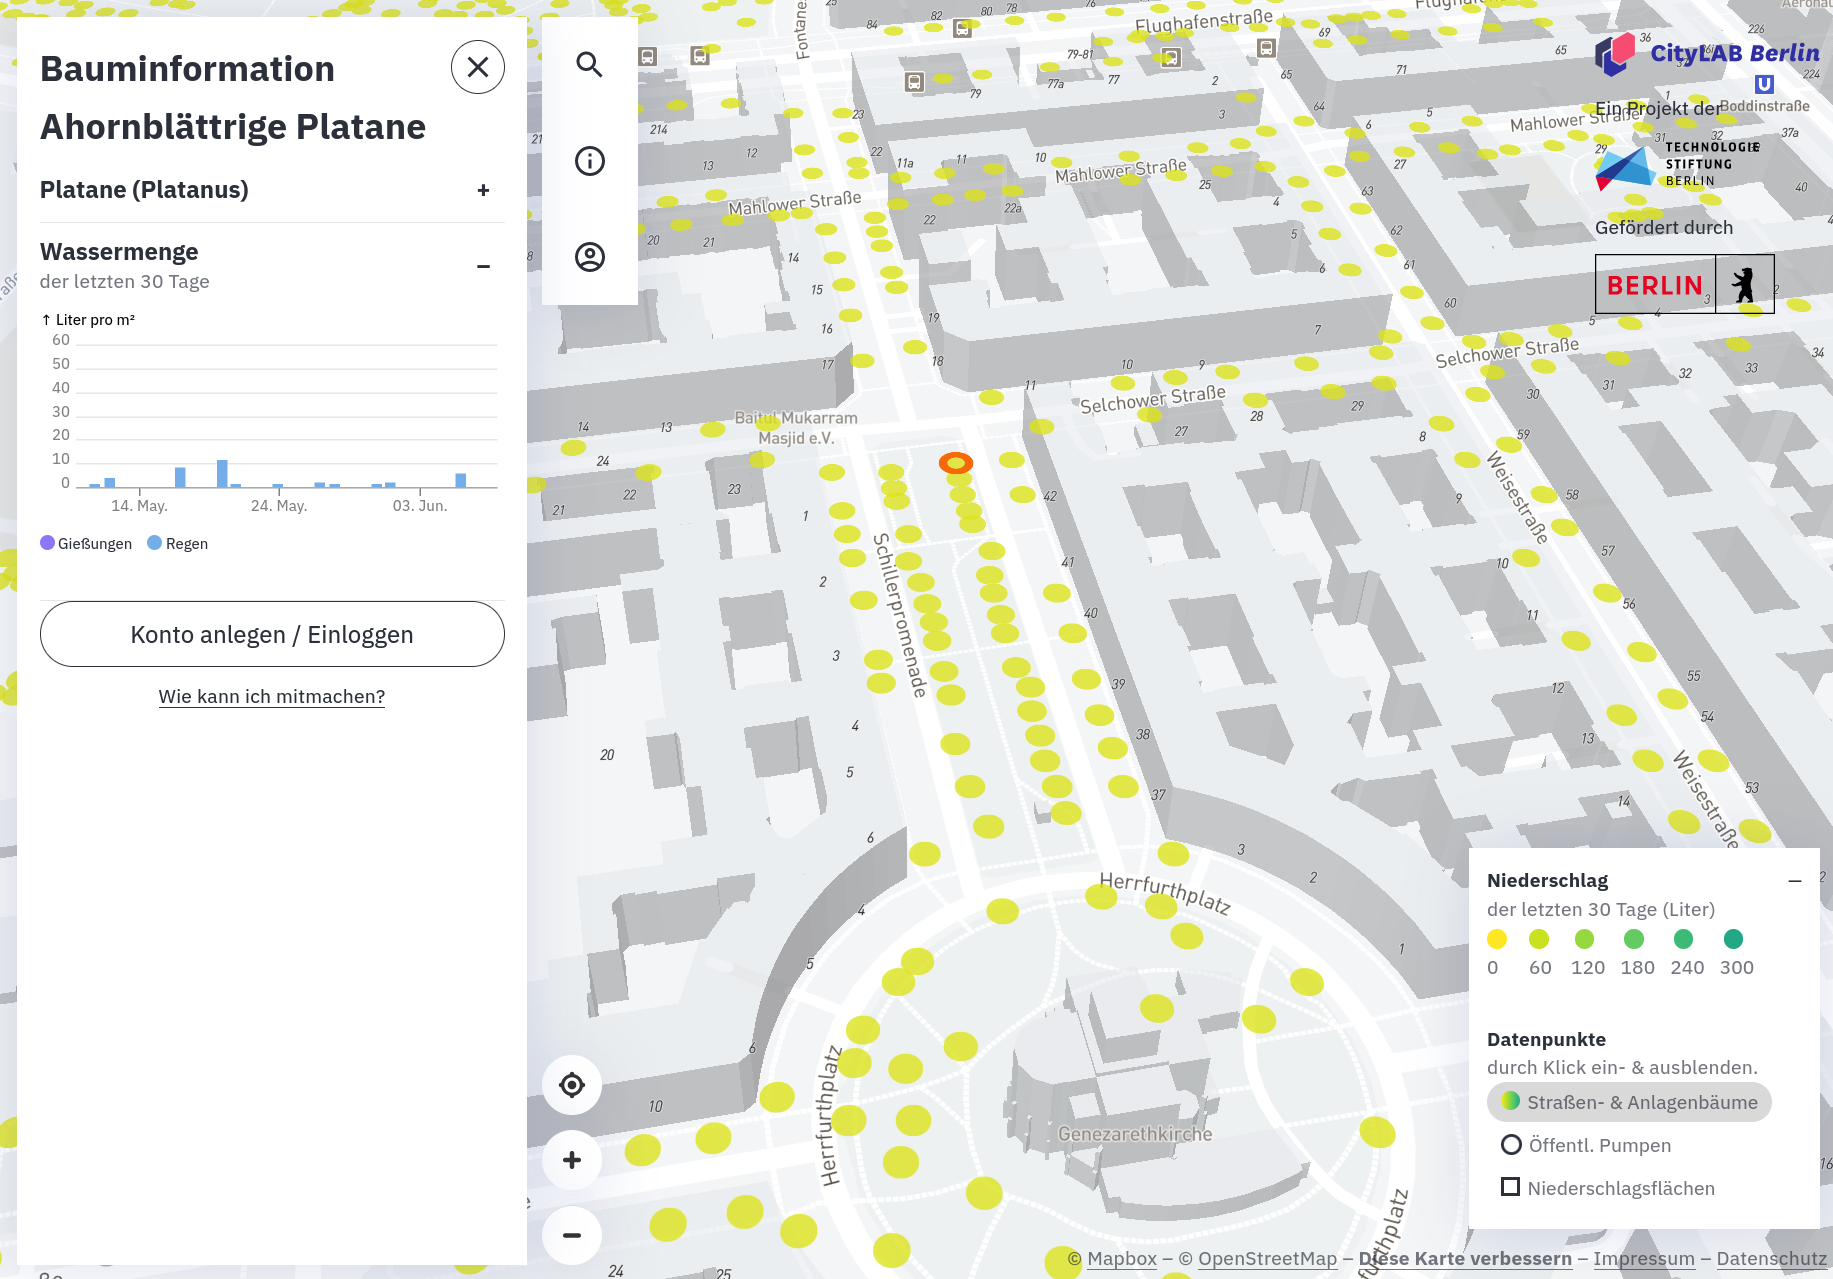Image resolution: width=1833 pixels, height=1279 pixels.
Task: Click the Baitul Mukarram Masjid label
Action: (x=796, y=428)
